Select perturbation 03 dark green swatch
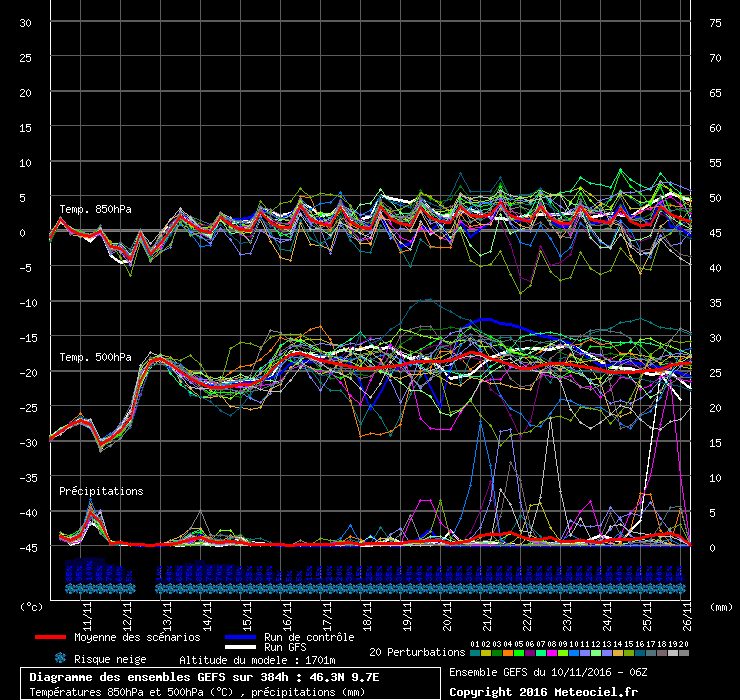The image size is (740, 700). (496, 653)
